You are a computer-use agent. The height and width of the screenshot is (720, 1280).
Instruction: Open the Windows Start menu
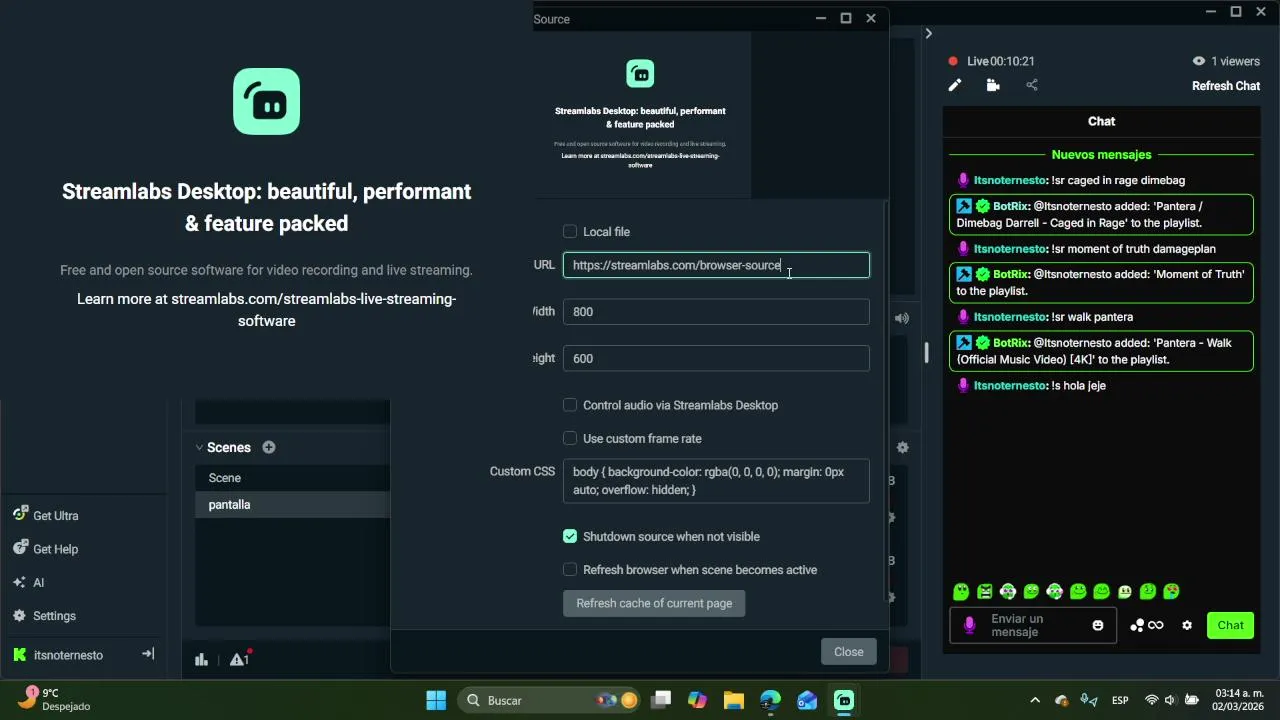pos(436,700)
